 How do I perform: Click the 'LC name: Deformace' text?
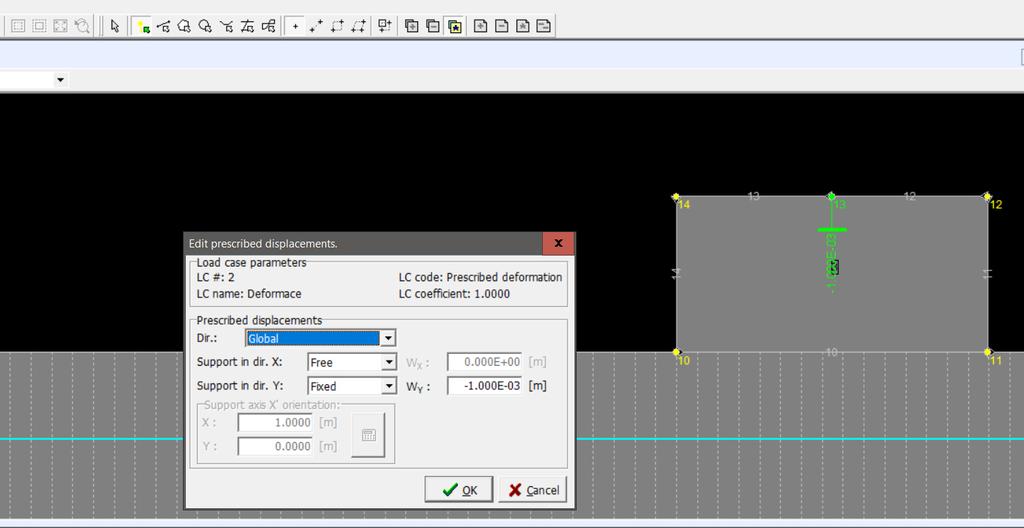click(249, 294)
